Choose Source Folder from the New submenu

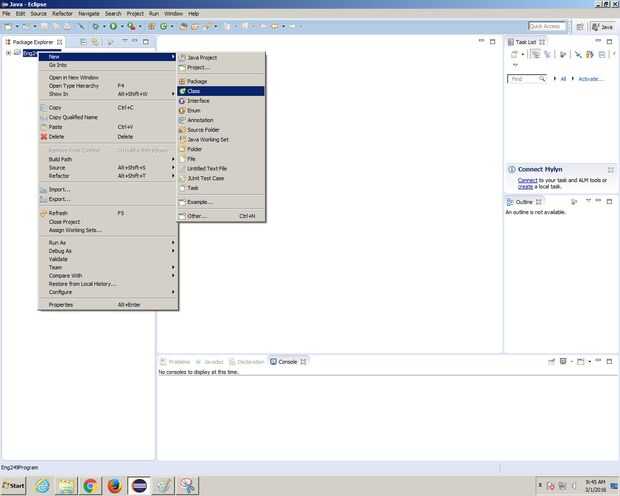coord(221,130)
